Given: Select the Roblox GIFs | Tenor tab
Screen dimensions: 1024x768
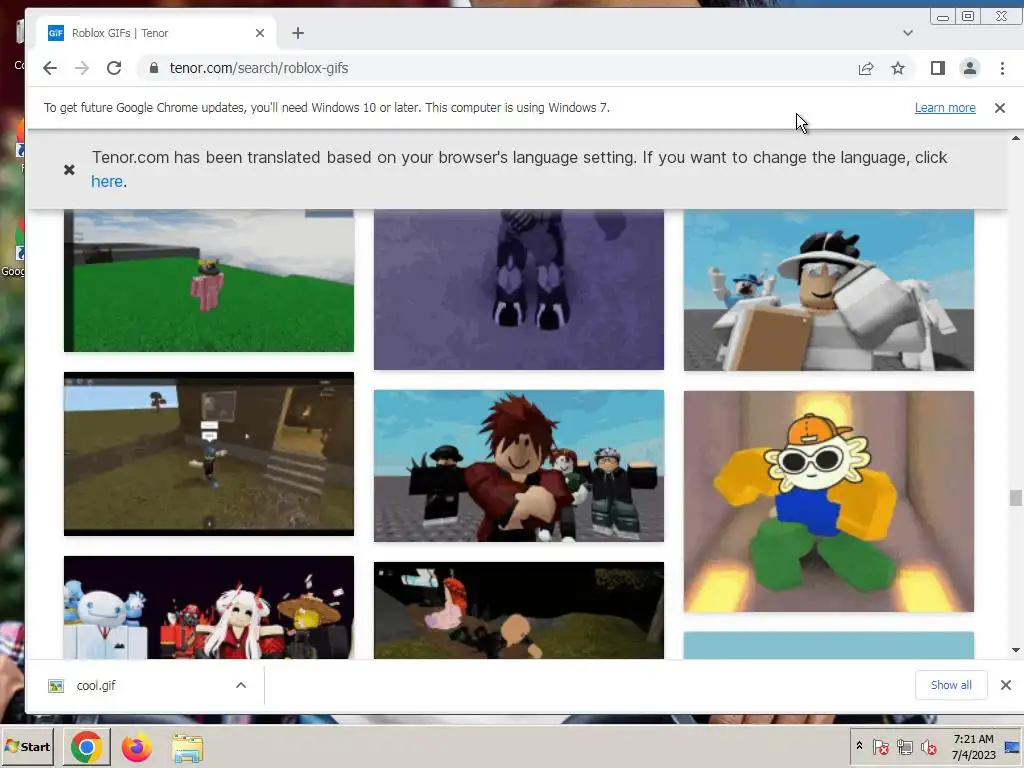Looking at the screenshot, I should [x=155, y=33].
